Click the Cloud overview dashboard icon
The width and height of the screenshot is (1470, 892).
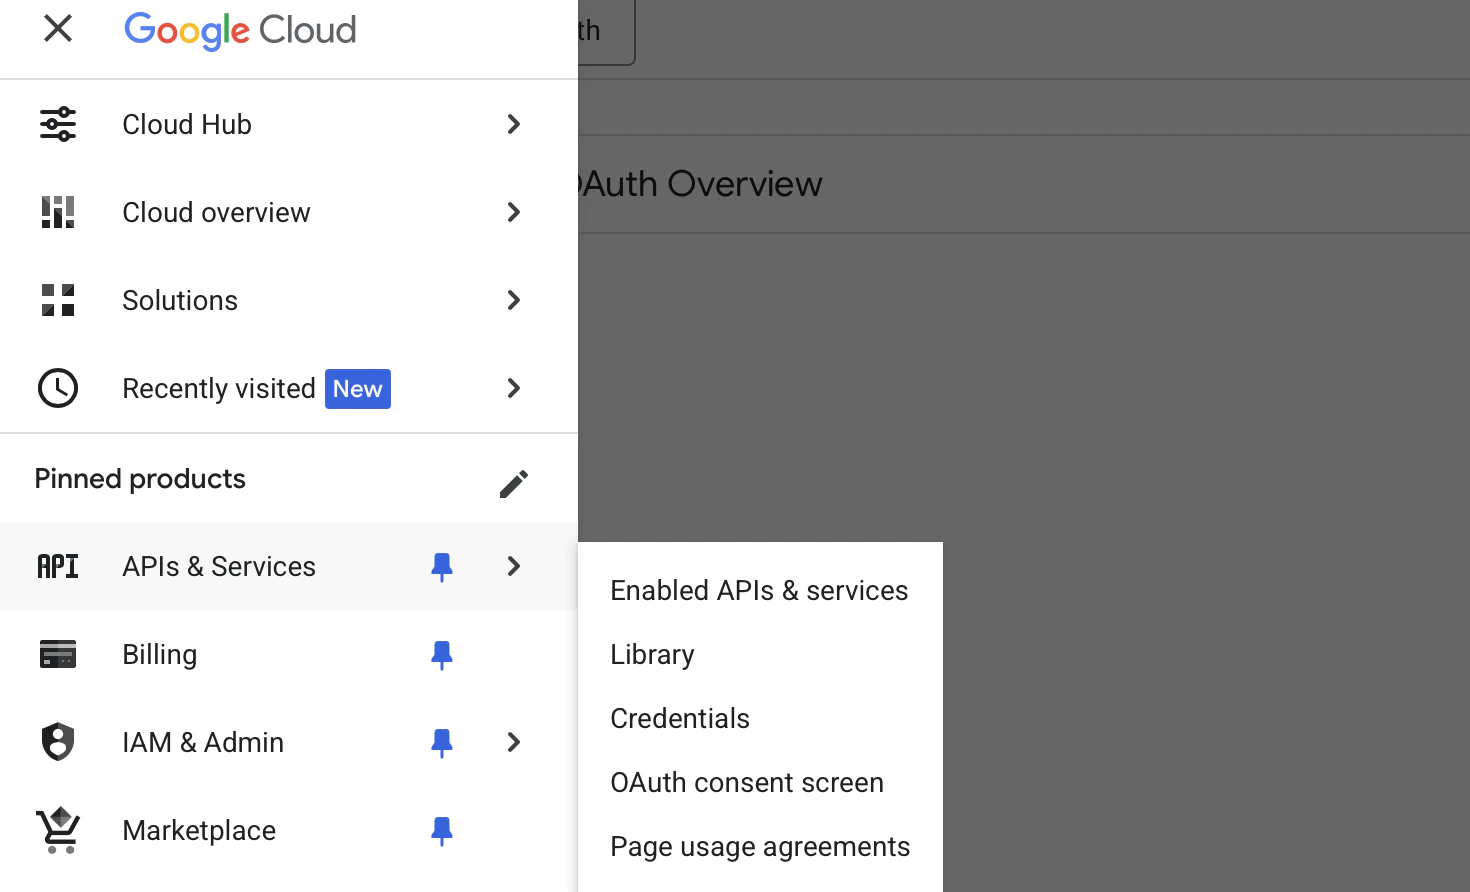[x=57, y=212]
